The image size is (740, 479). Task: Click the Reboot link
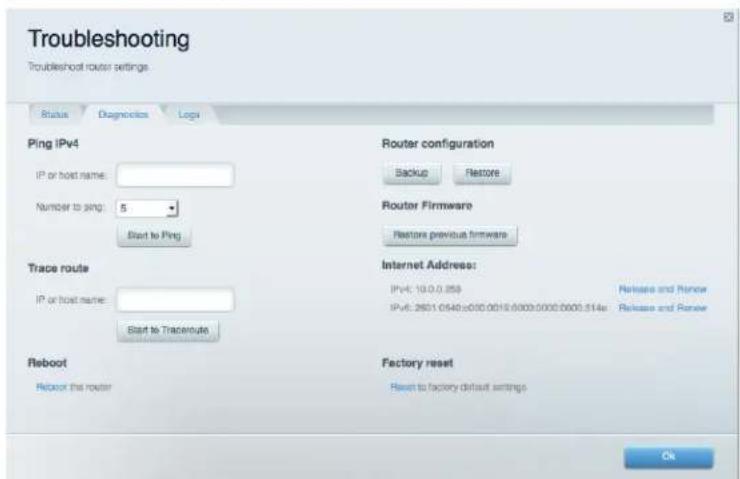click(51, 387)
